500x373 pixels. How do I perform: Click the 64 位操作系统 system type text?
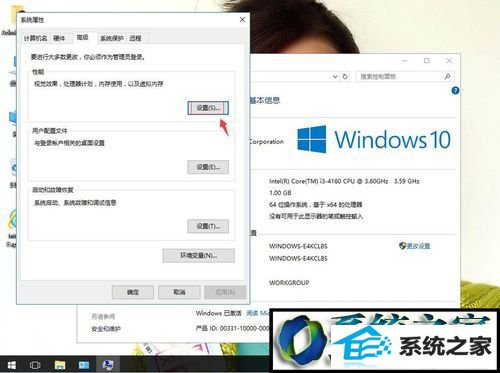tap(316, 204)
